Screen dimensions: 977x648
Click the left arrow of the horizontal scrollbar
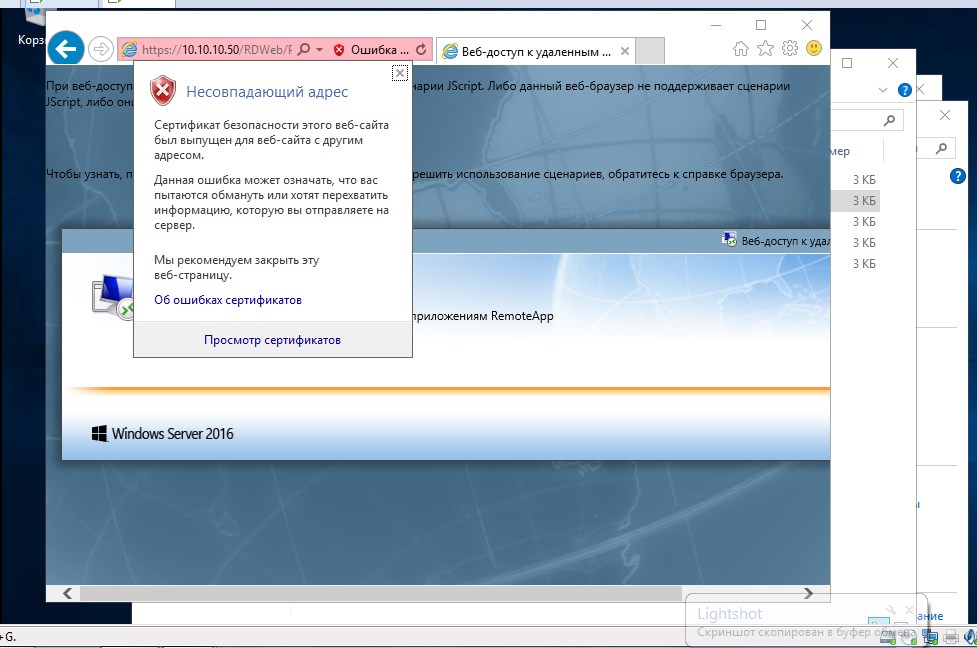[67, 593]
